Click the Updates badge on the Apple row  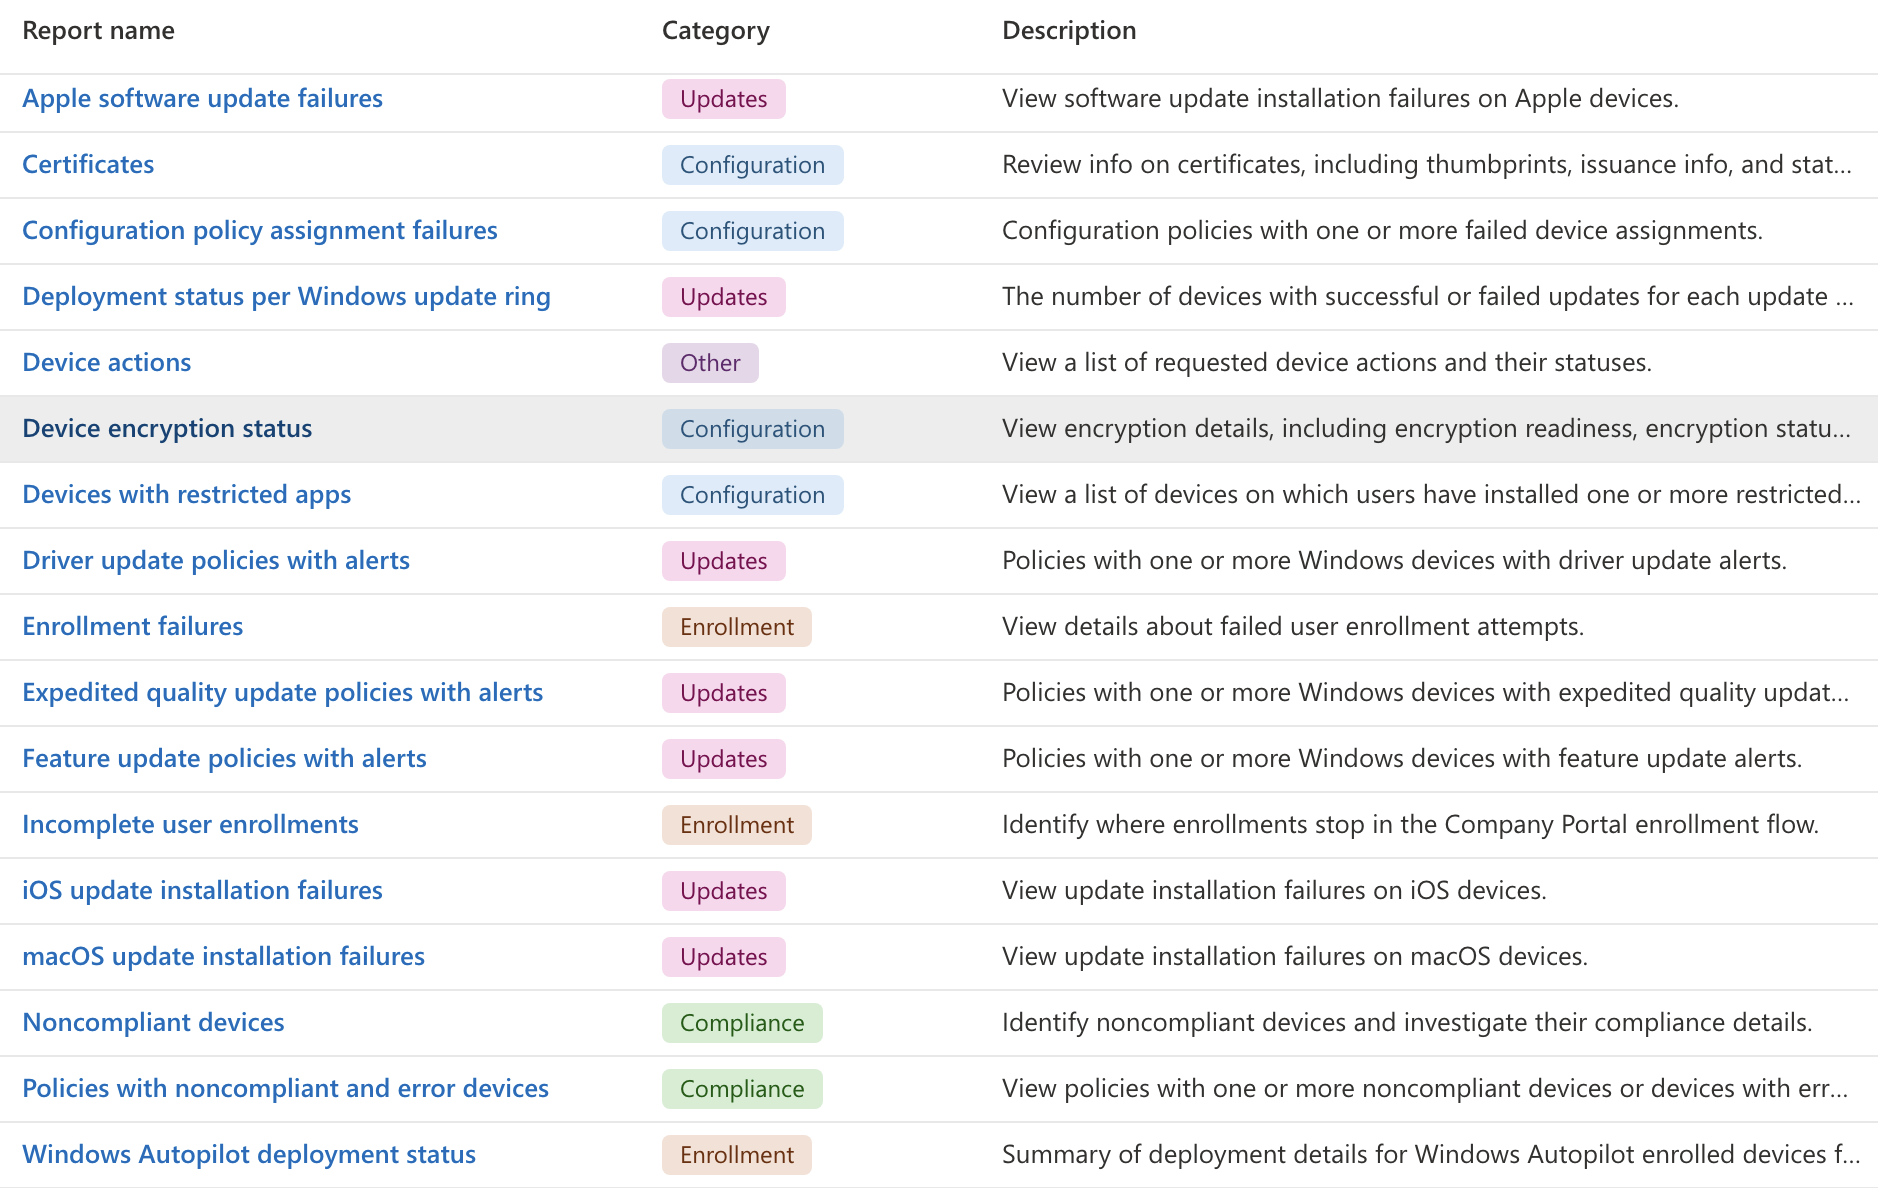coord(723,99)
